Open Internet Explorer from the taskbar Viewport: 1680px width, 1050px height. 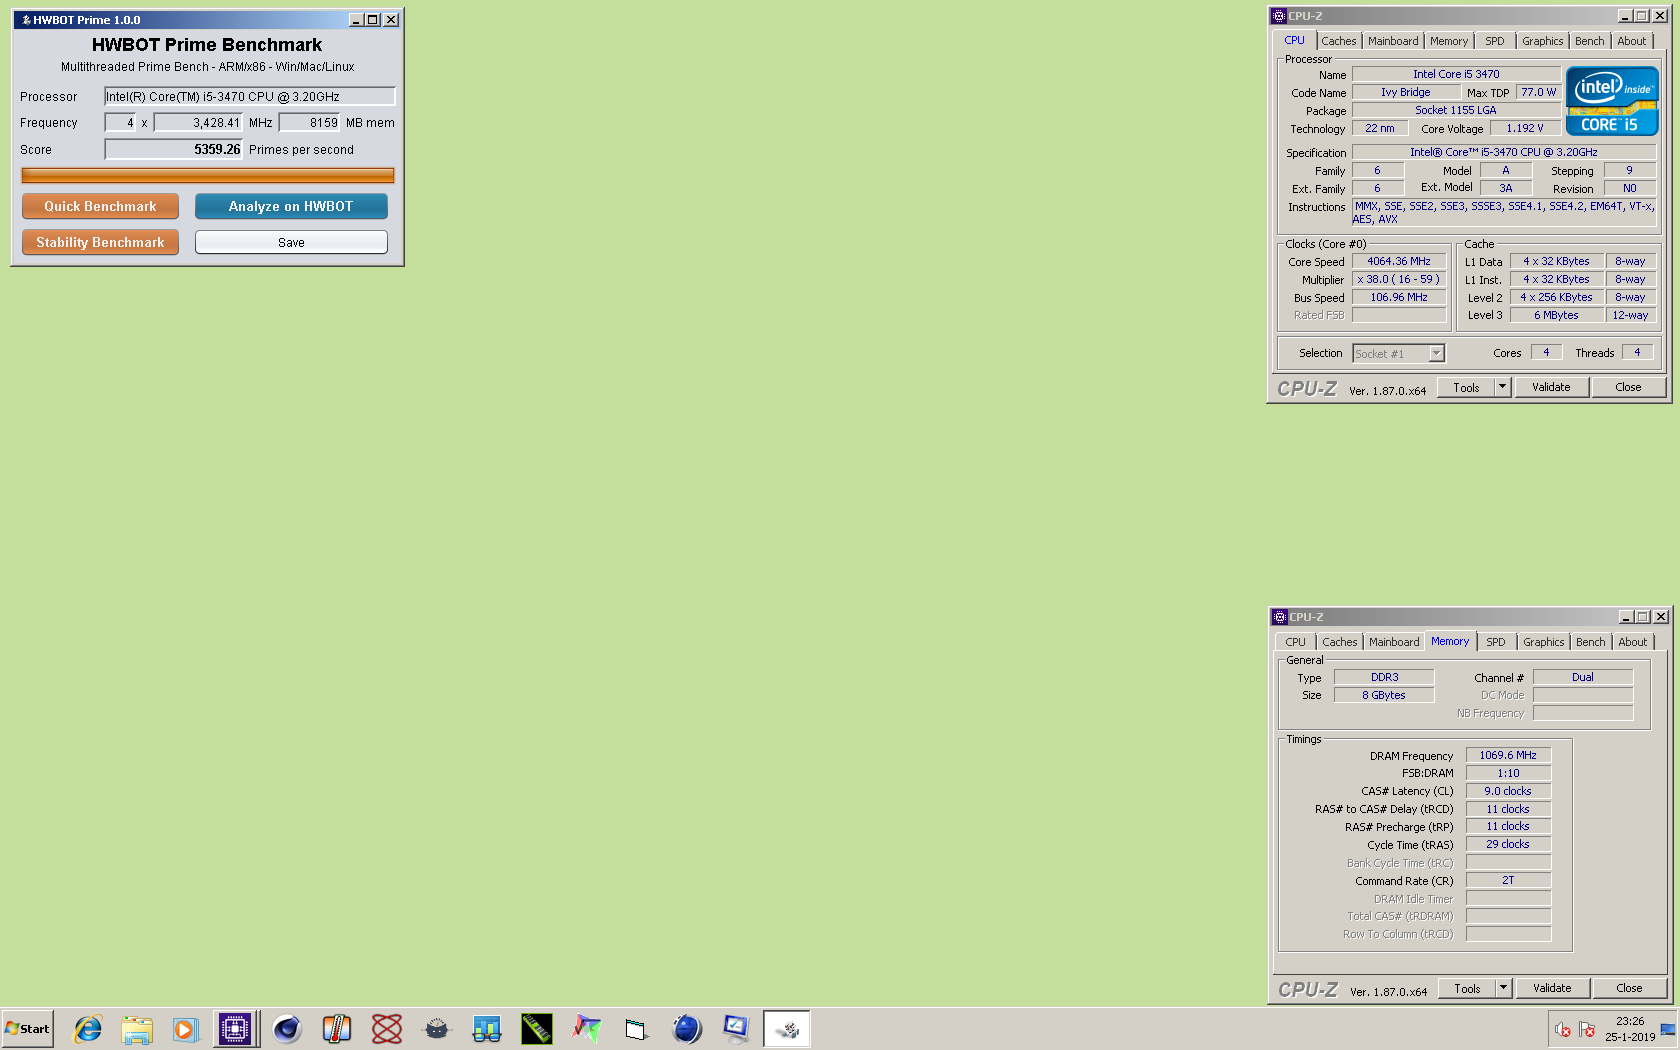[x=87, y=1029]
